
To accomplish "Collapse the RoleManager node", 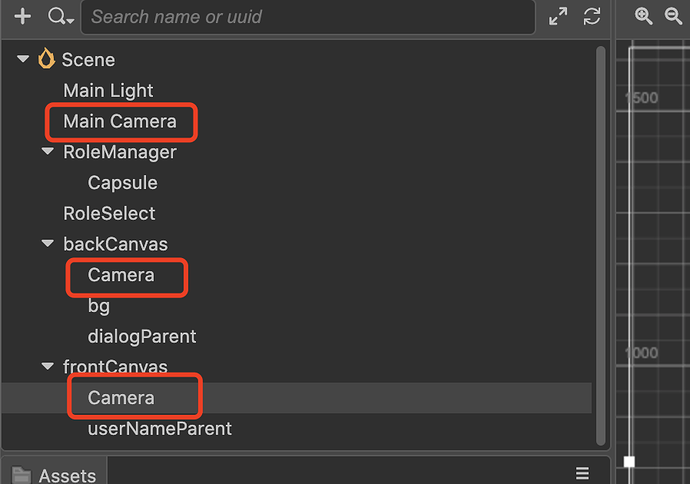I will [47, 152].
